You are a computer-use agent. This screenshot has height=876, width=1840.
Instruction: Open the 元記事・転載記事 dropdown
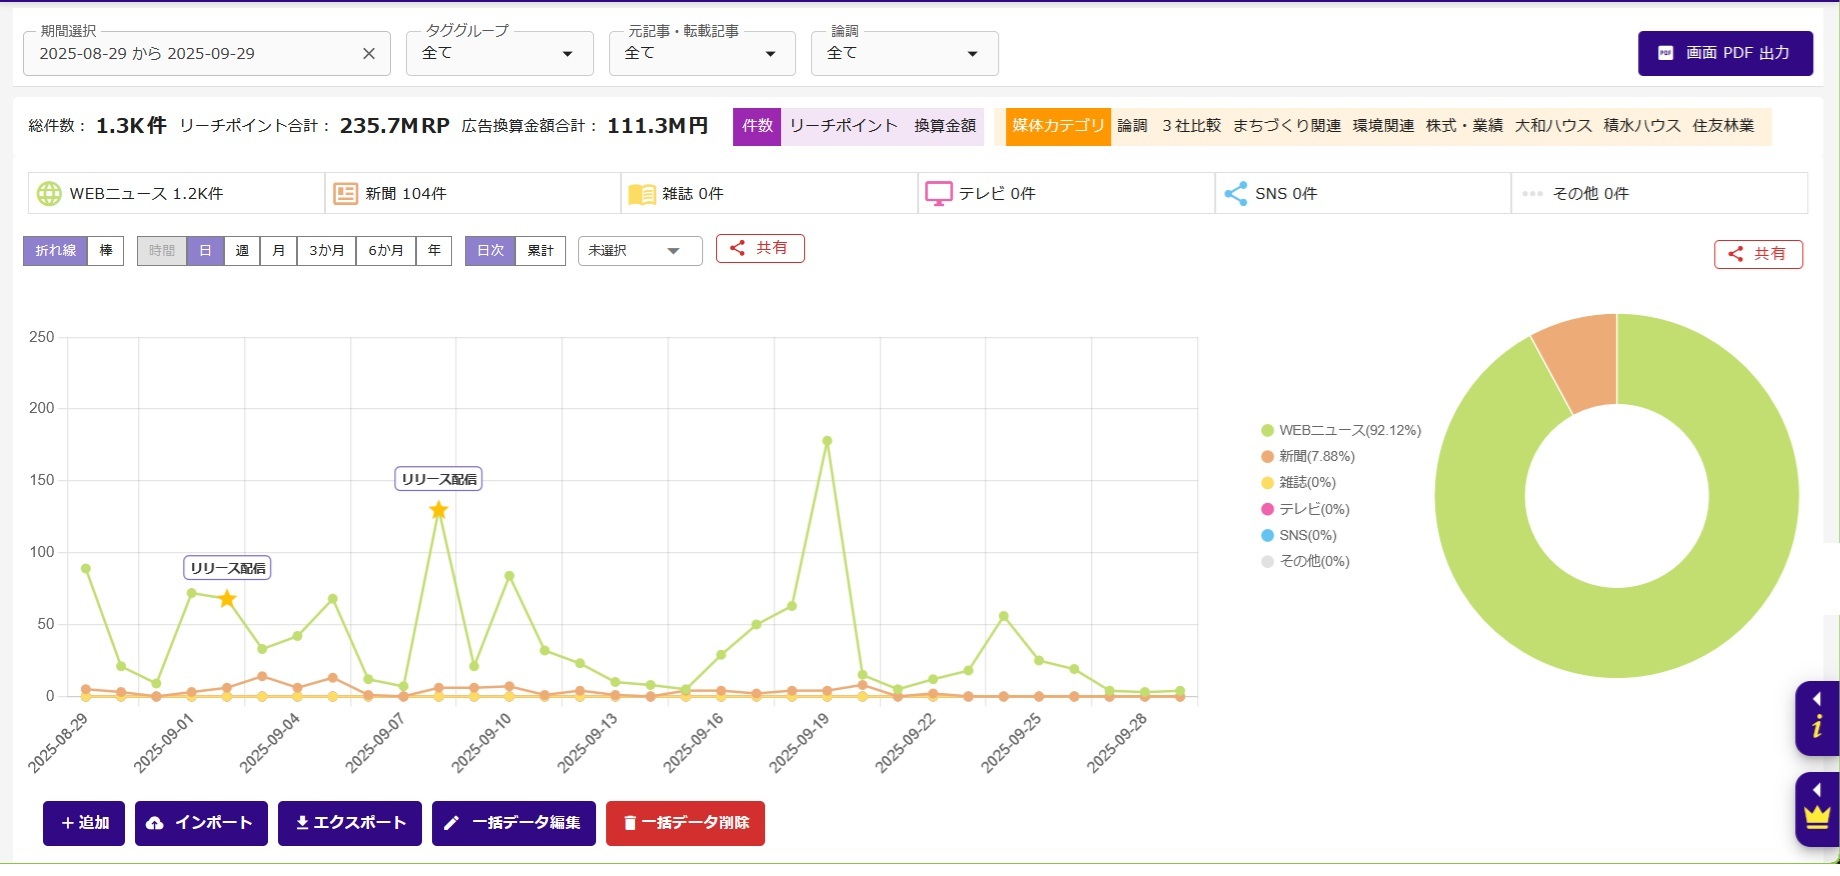tap(702, 54)
